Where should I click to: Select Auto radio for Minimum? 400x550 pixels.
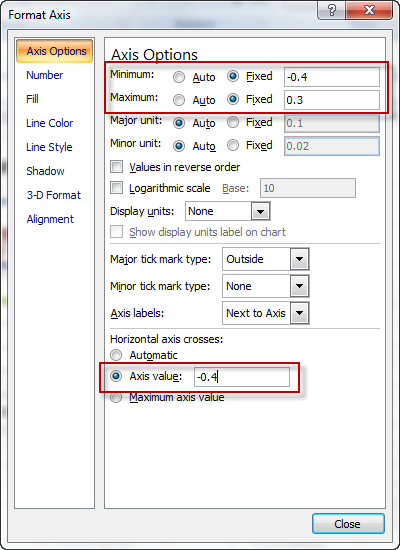click(179, 77)
